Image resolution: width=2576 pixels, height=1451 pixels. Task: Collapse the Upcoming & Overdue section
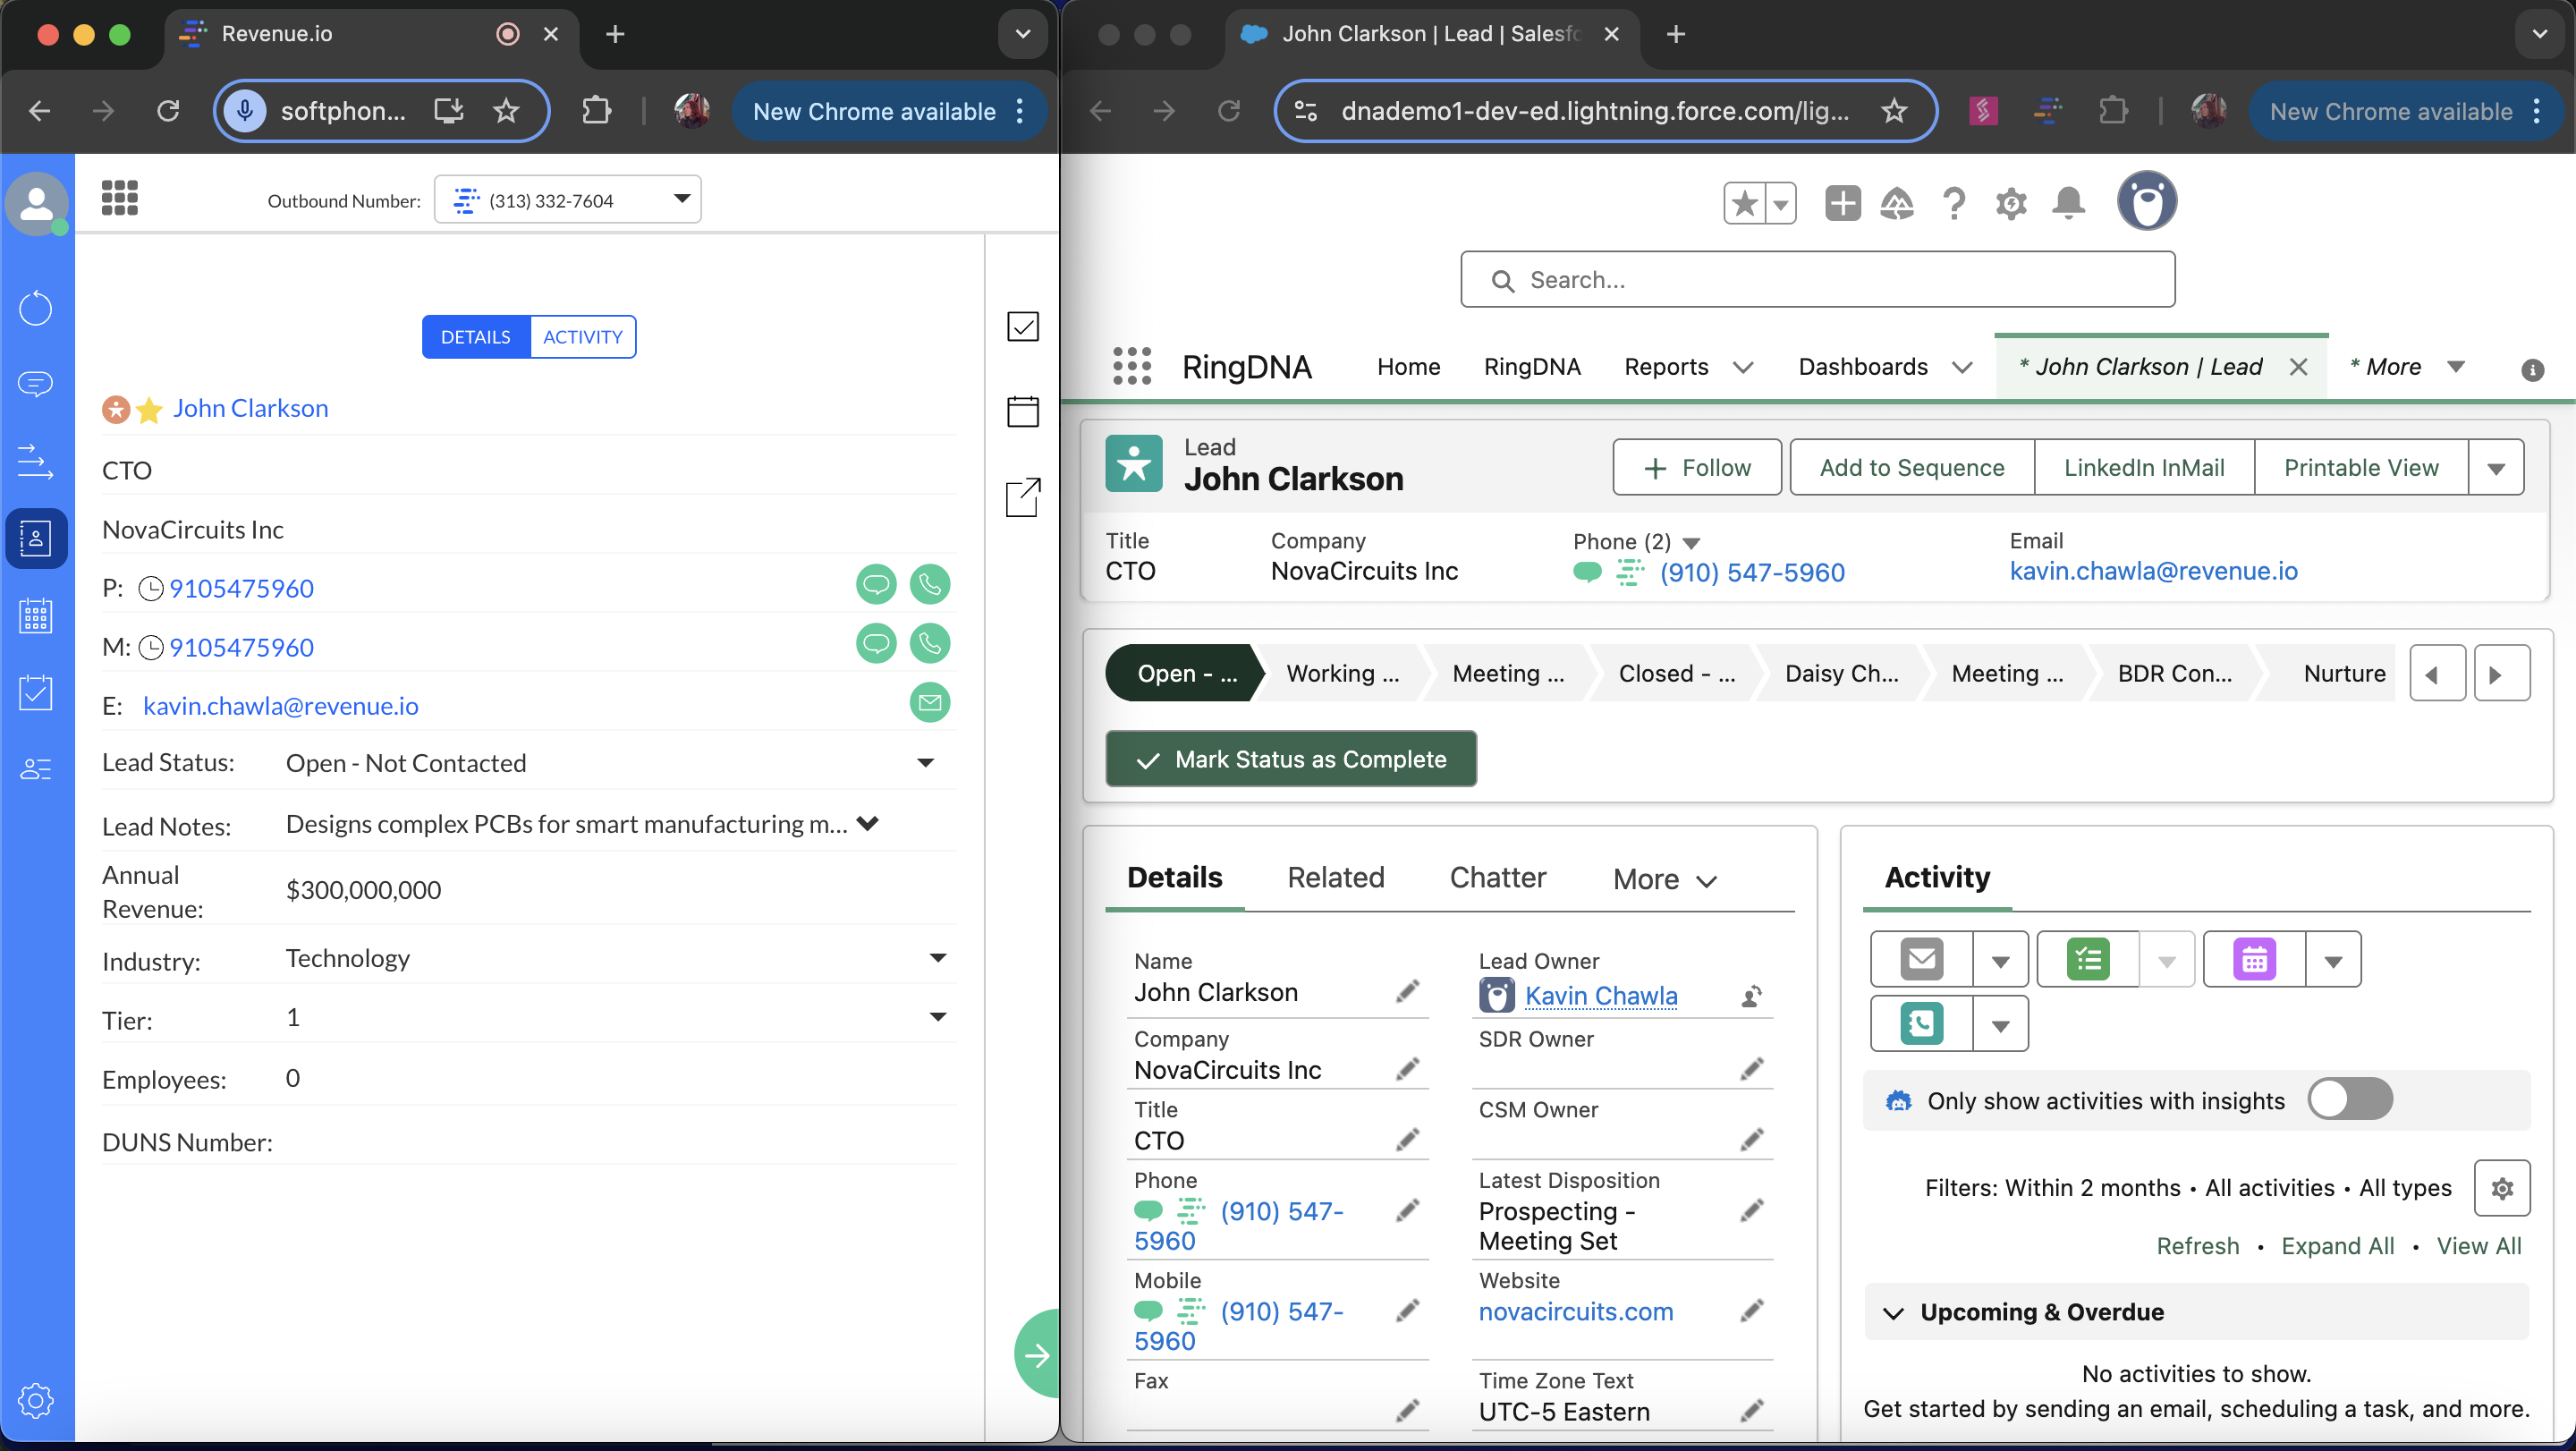1893,1313
